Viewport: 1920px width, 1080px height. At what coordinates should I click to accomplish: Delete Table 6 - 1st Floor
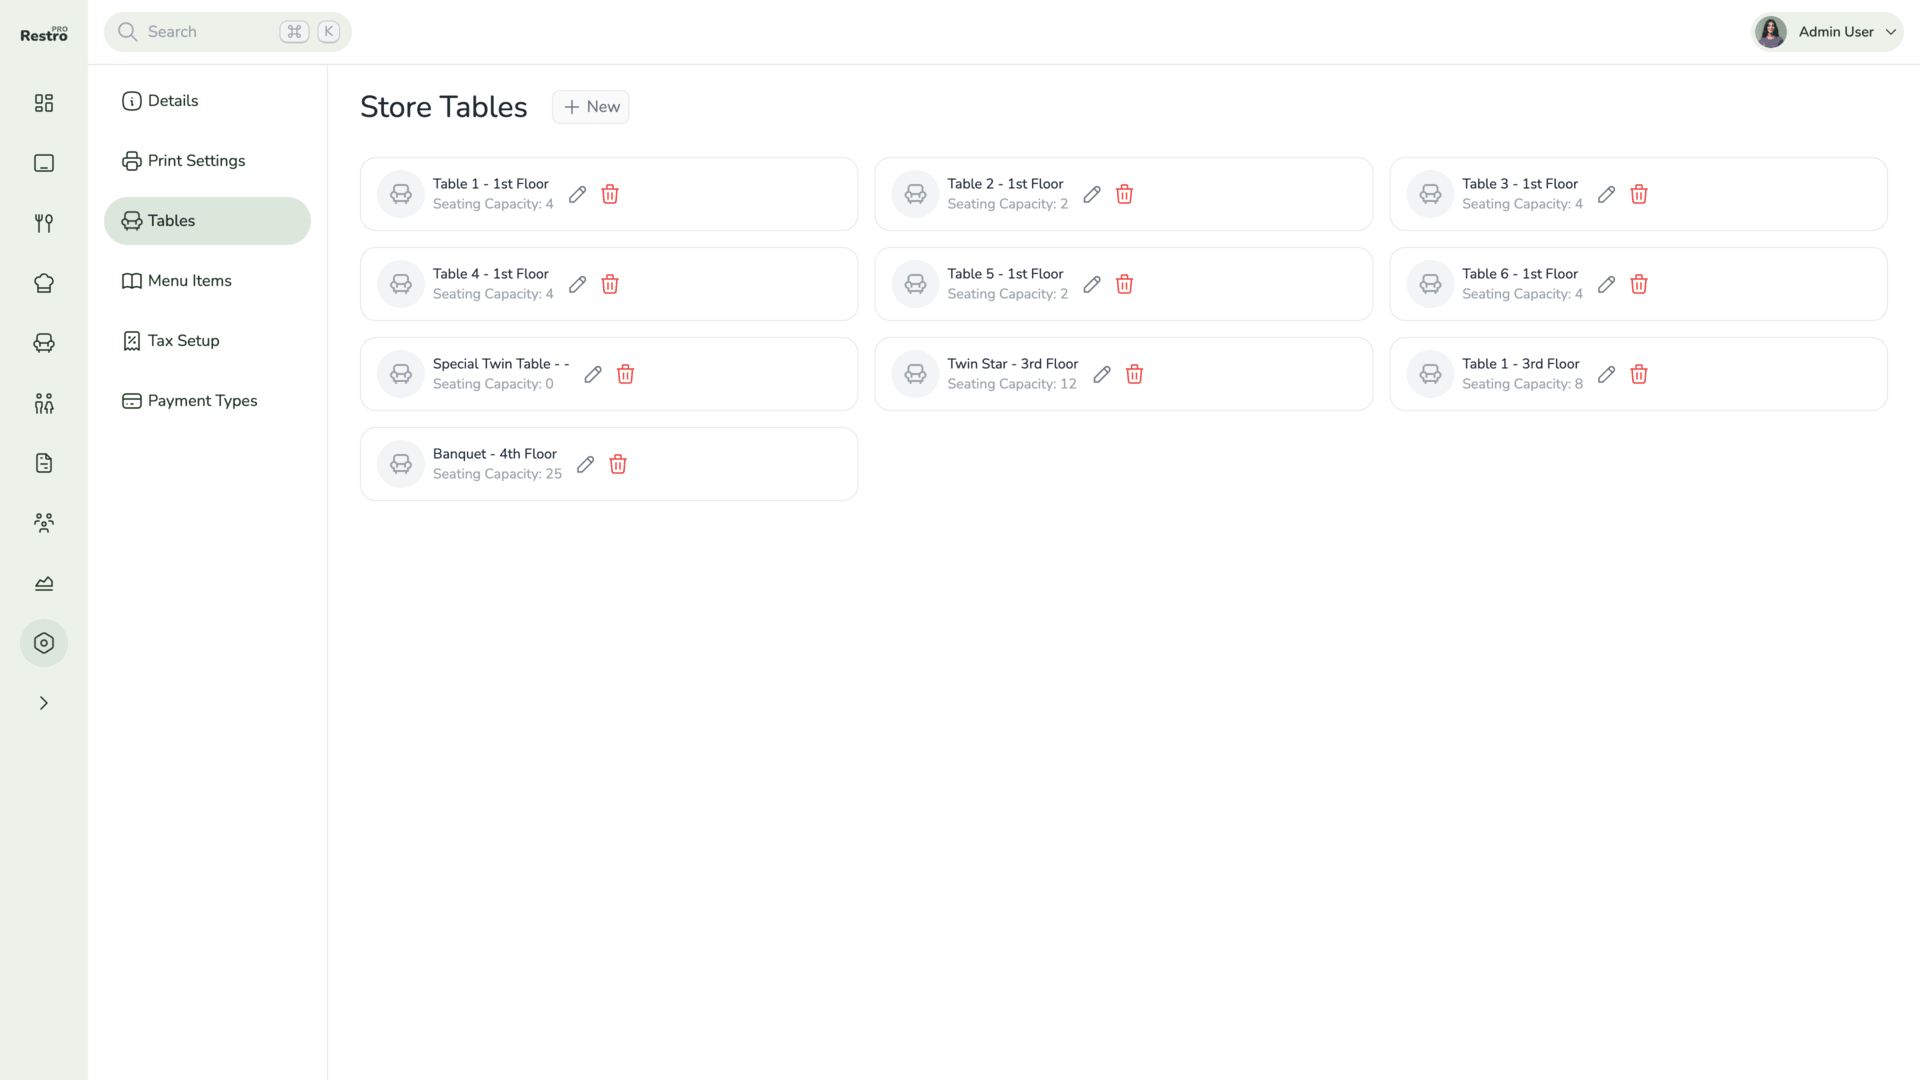1639,284
